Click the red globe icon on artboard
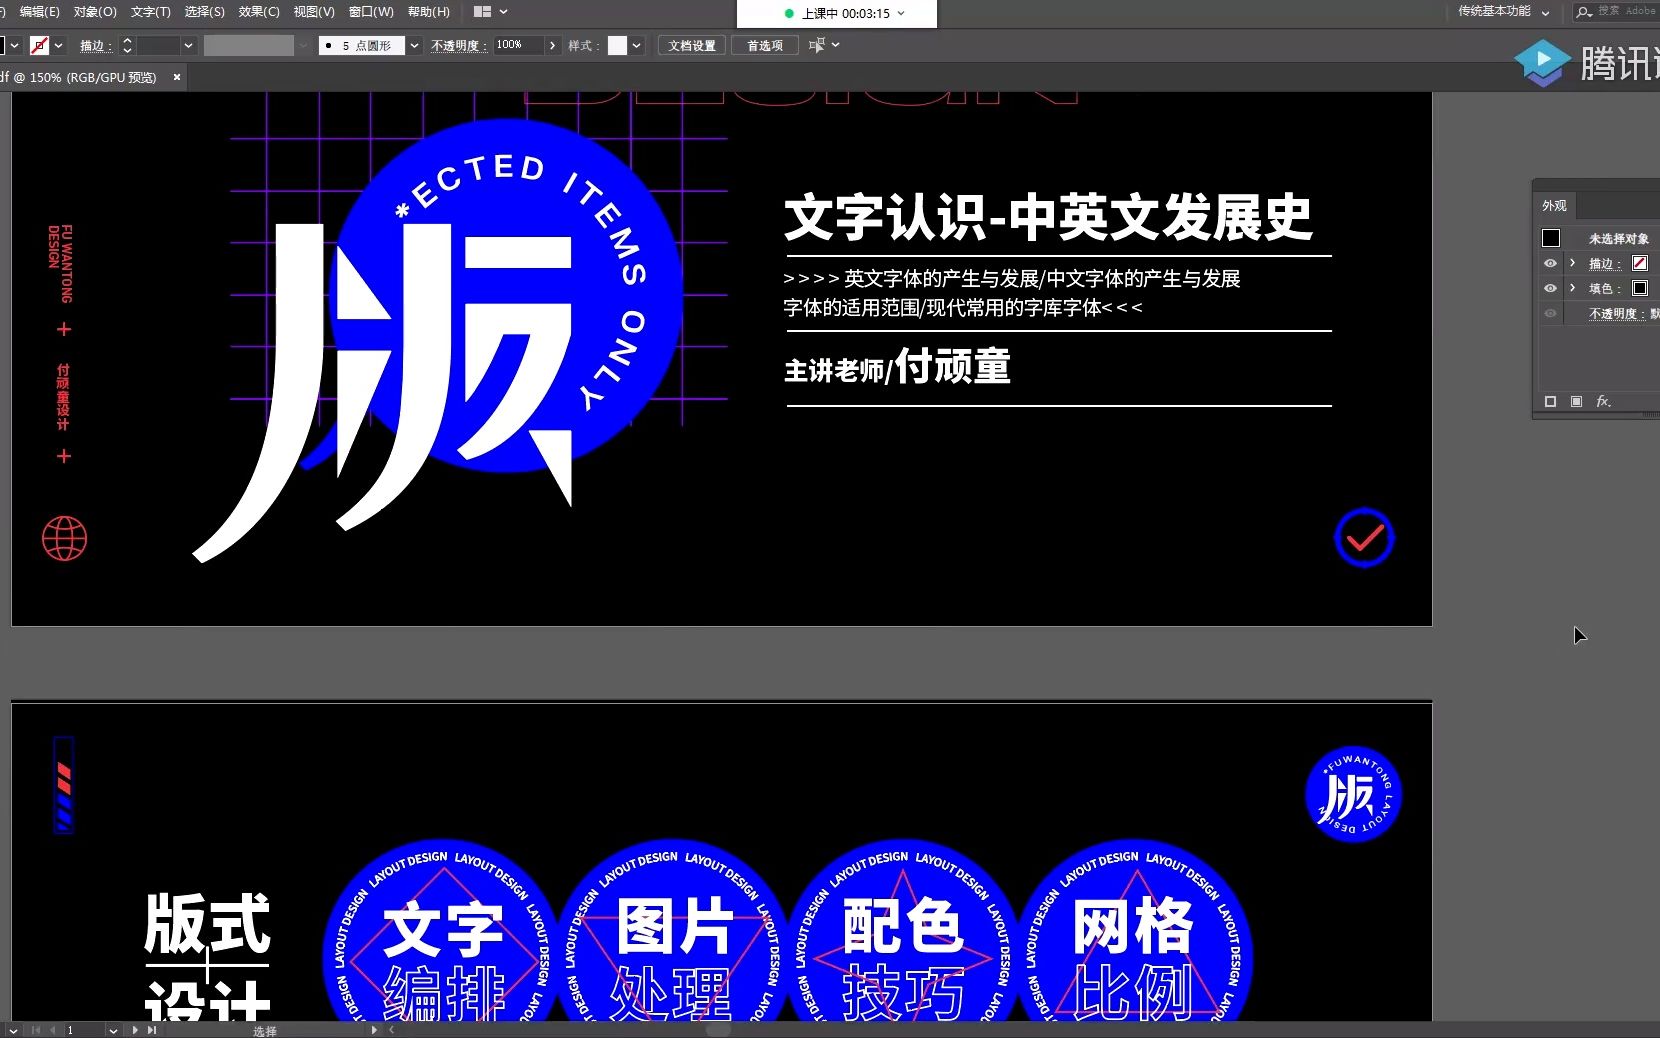This screenshot has width=1660, height=1038. pos(64,538)
